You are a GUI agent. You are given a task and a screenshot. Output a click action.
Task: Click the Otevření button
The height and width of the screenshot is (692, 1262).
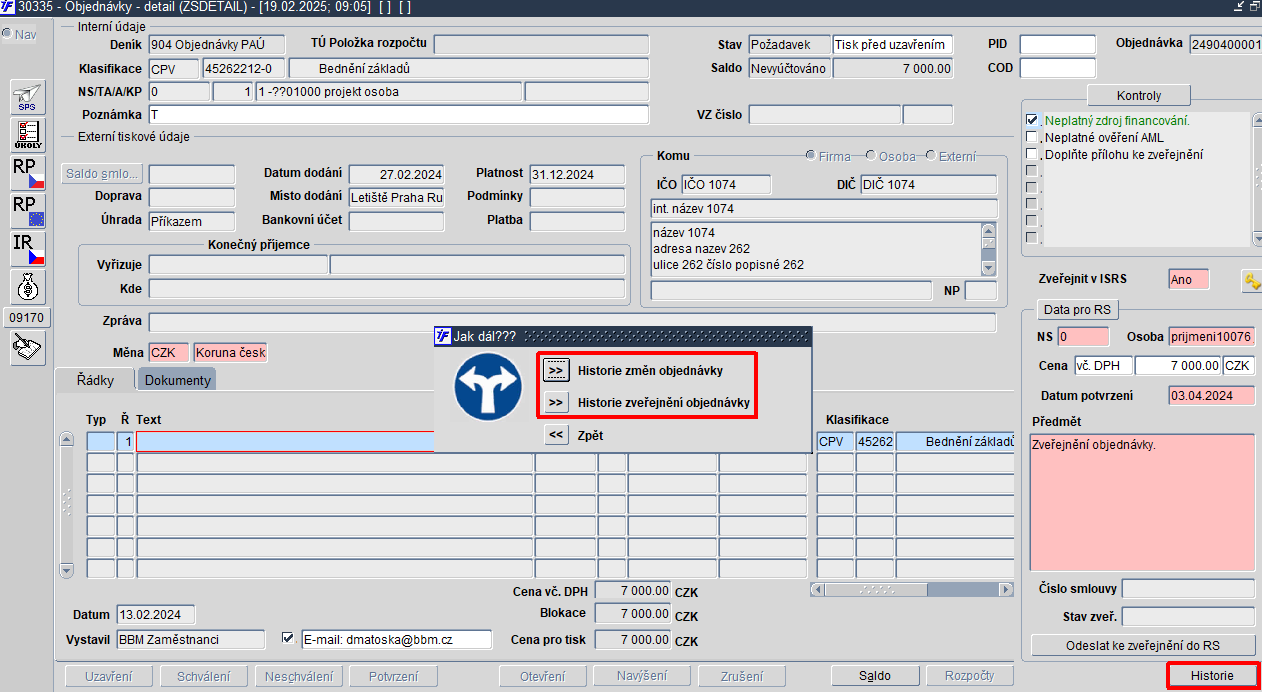[542, 676]
